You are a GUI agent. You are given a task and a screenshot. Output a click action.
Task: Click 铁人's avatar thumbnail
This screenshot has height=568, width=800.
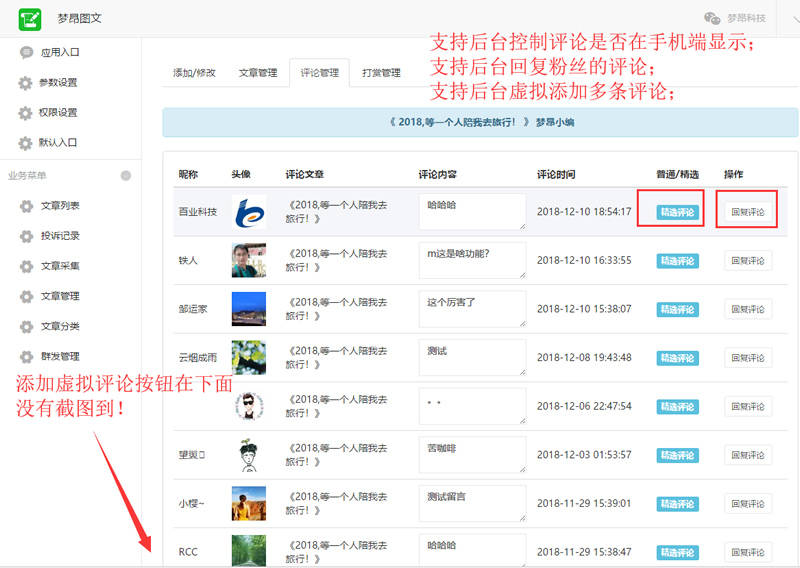coord(249,260)
